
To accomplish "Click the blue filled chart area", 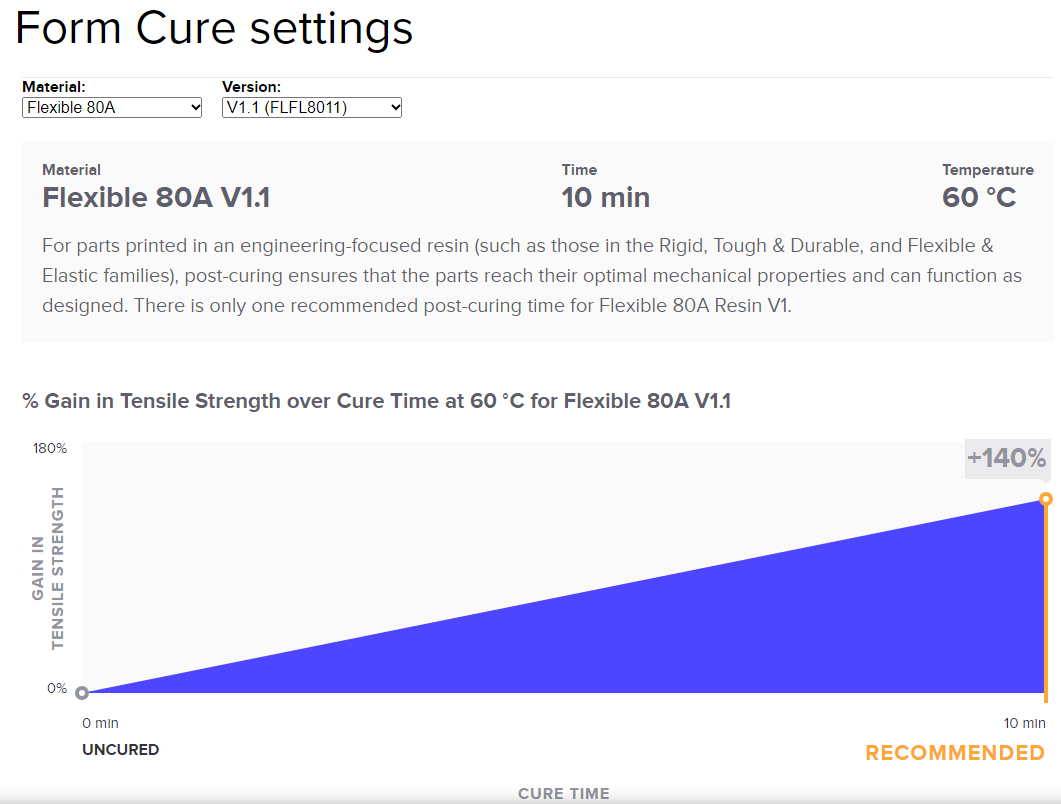I will (x=744, y=629).
